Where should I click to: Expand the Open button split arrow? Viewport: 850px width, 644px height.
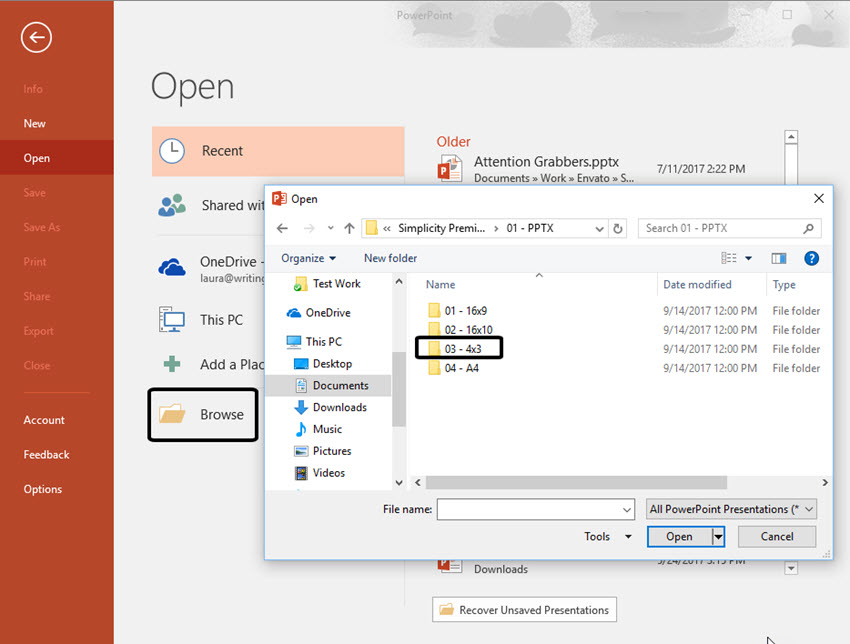click(717, 536)
